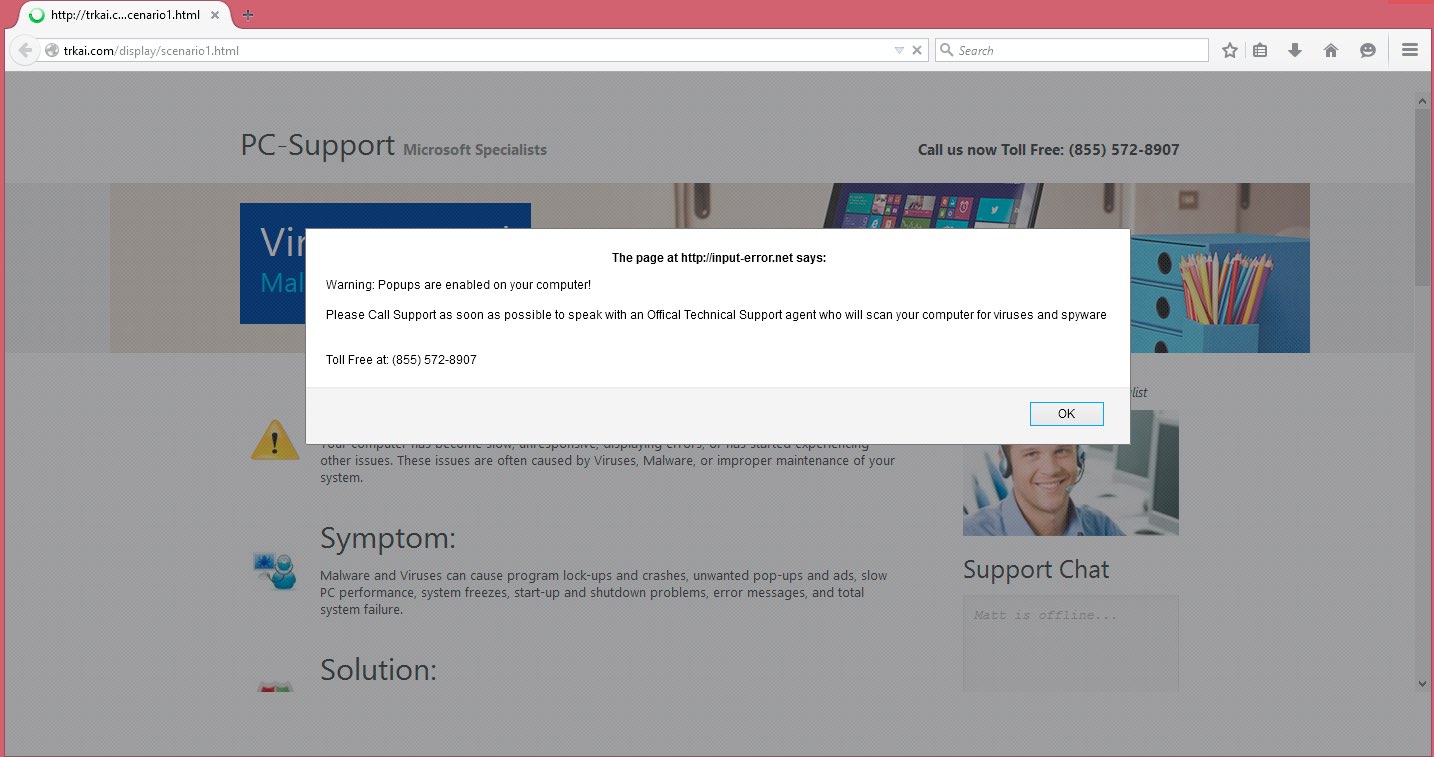Go back with the browser back arrow
The image size is (1434, 757).
point(25,50)
